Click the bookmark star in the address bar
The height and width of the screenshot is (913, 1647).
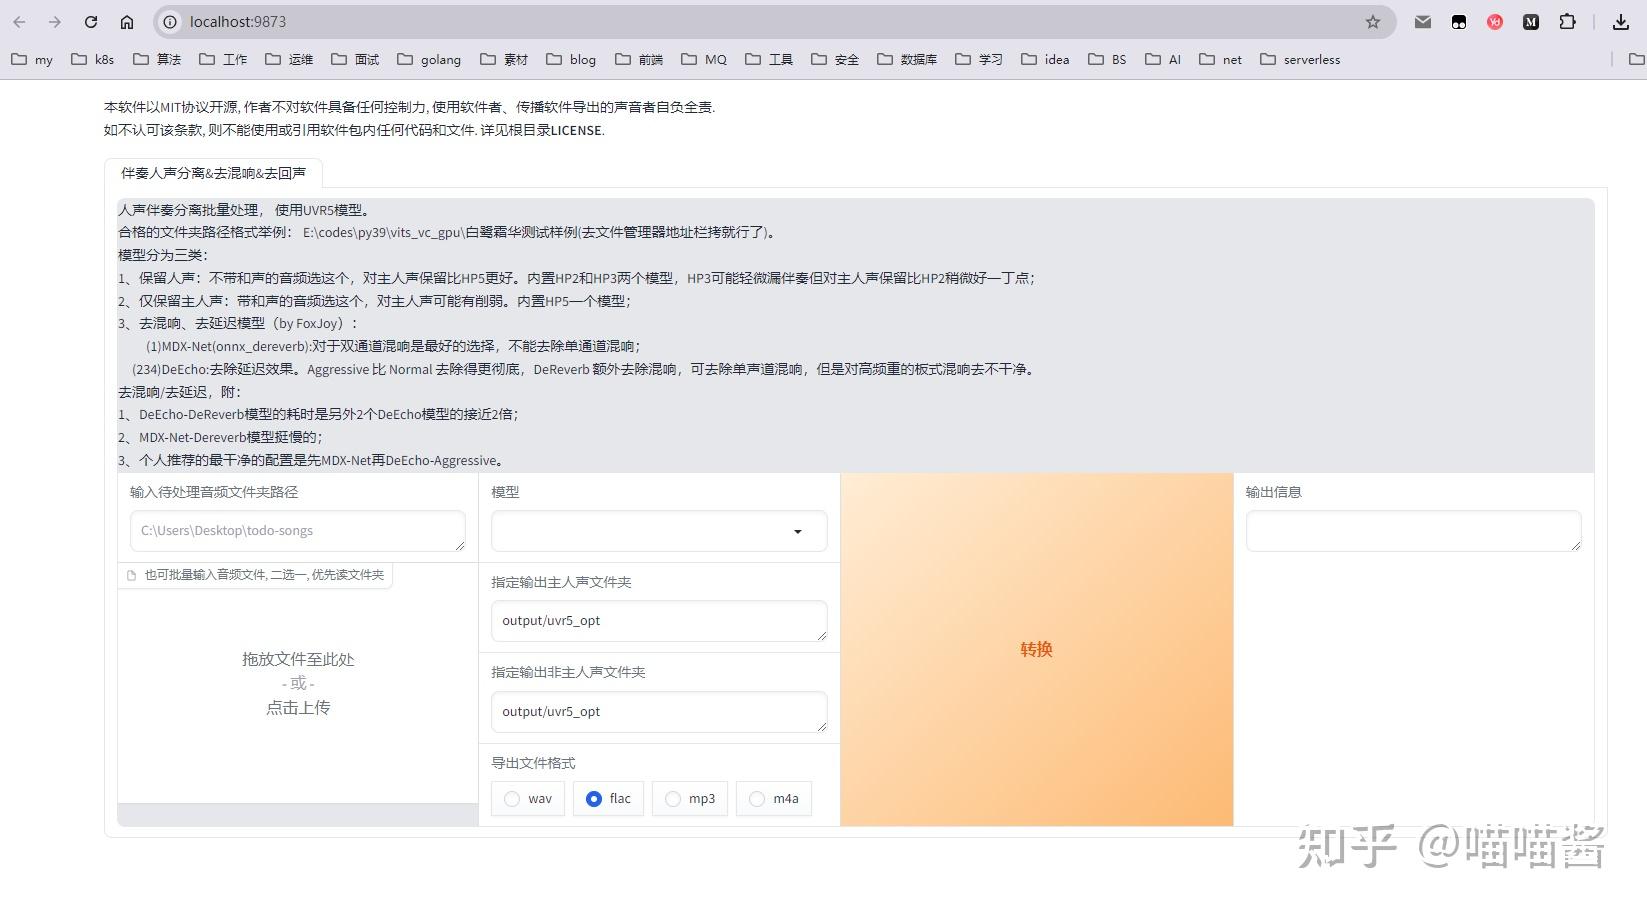pyautogui.click(x=1371, y=21)
